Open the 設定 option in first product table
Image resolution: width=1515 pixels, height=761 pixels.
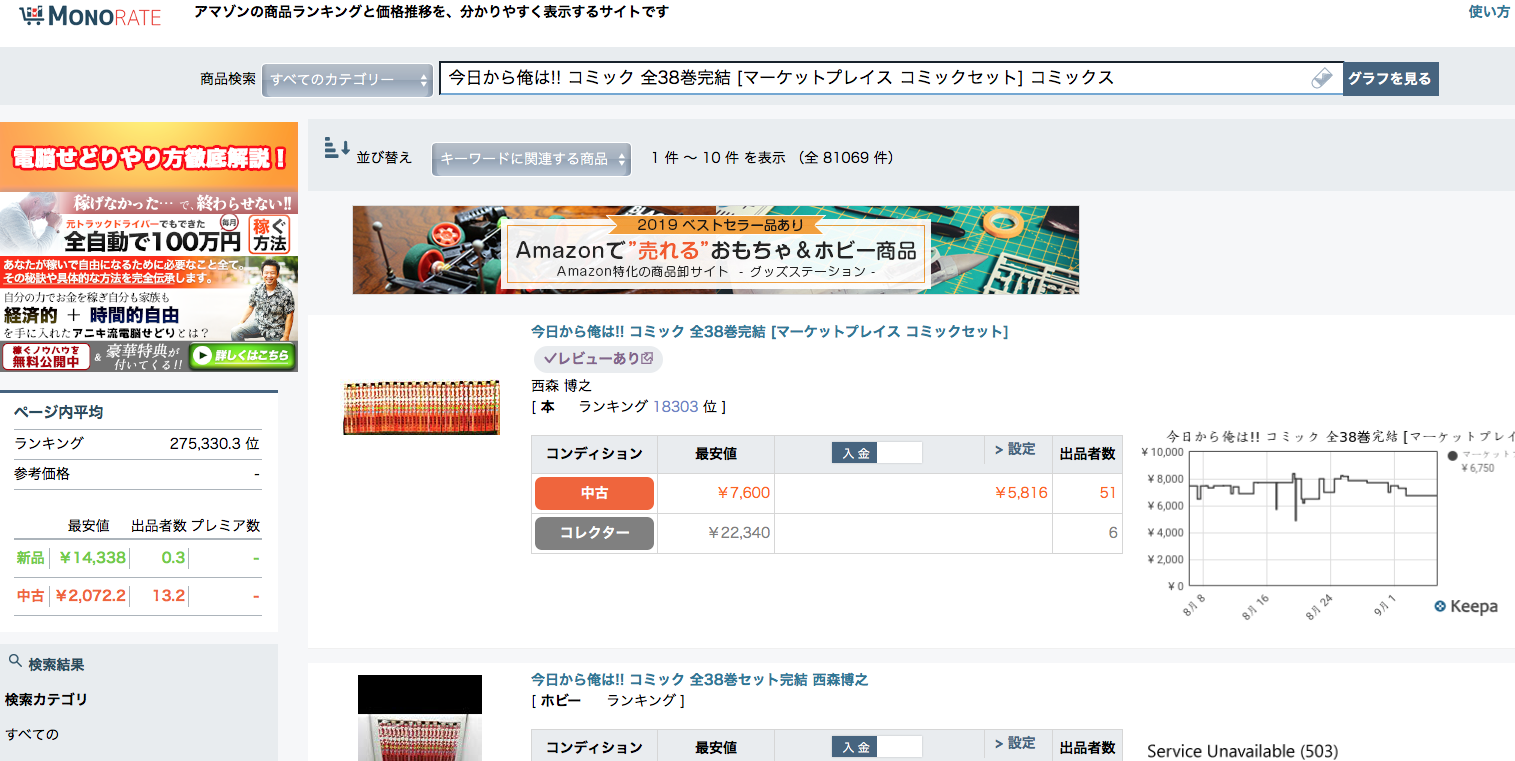click(x=1015, y=450)
